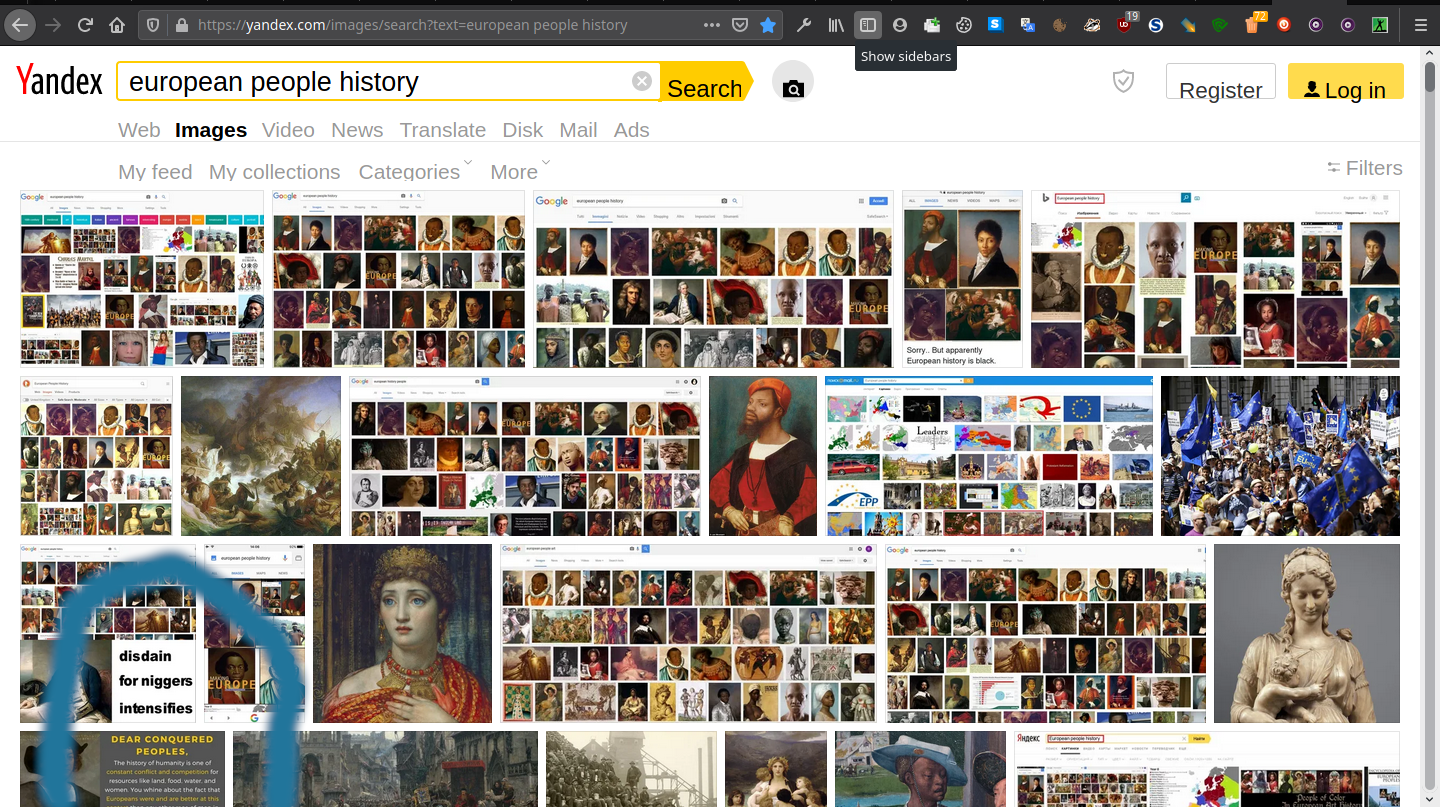Open the News tab
Image resolution: width=1440 pixels, height=807 pixels.
click(357, 130)
